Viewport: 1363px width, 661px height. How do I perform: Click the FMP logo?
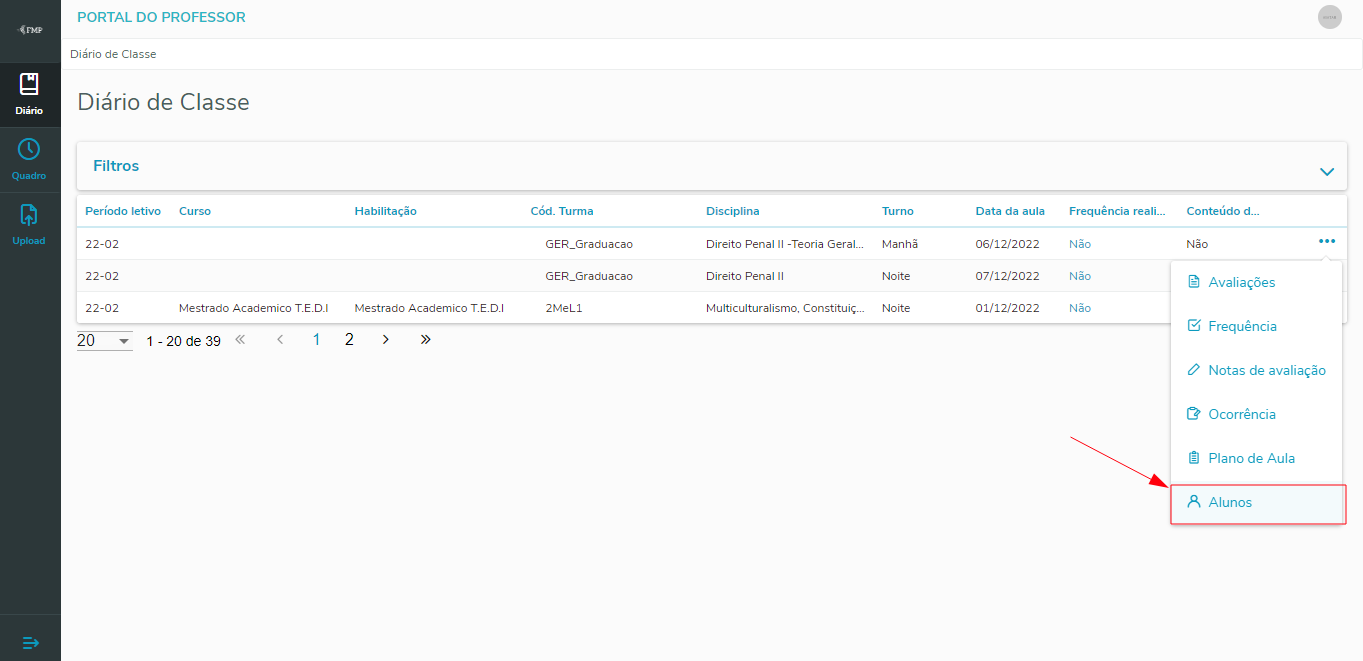[30, 30]
